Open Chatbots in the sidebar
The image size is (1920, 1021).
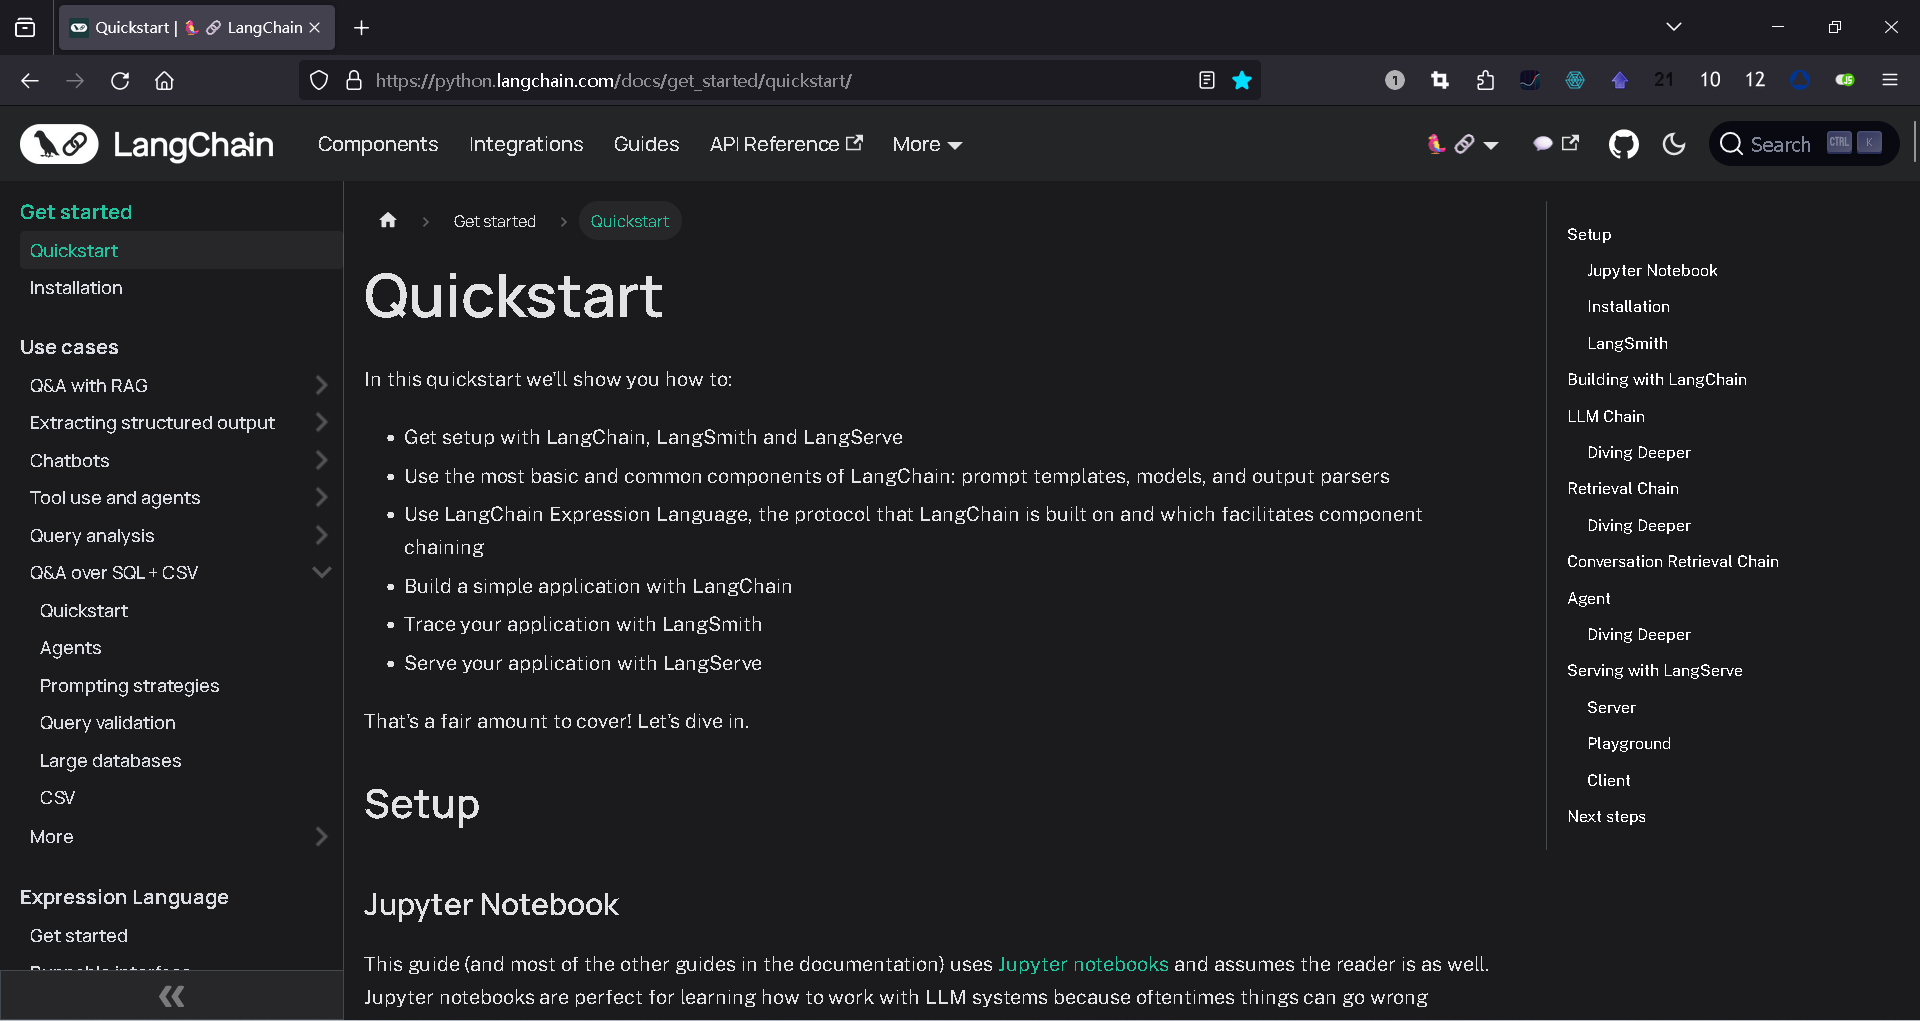click(x=70, y=461)
